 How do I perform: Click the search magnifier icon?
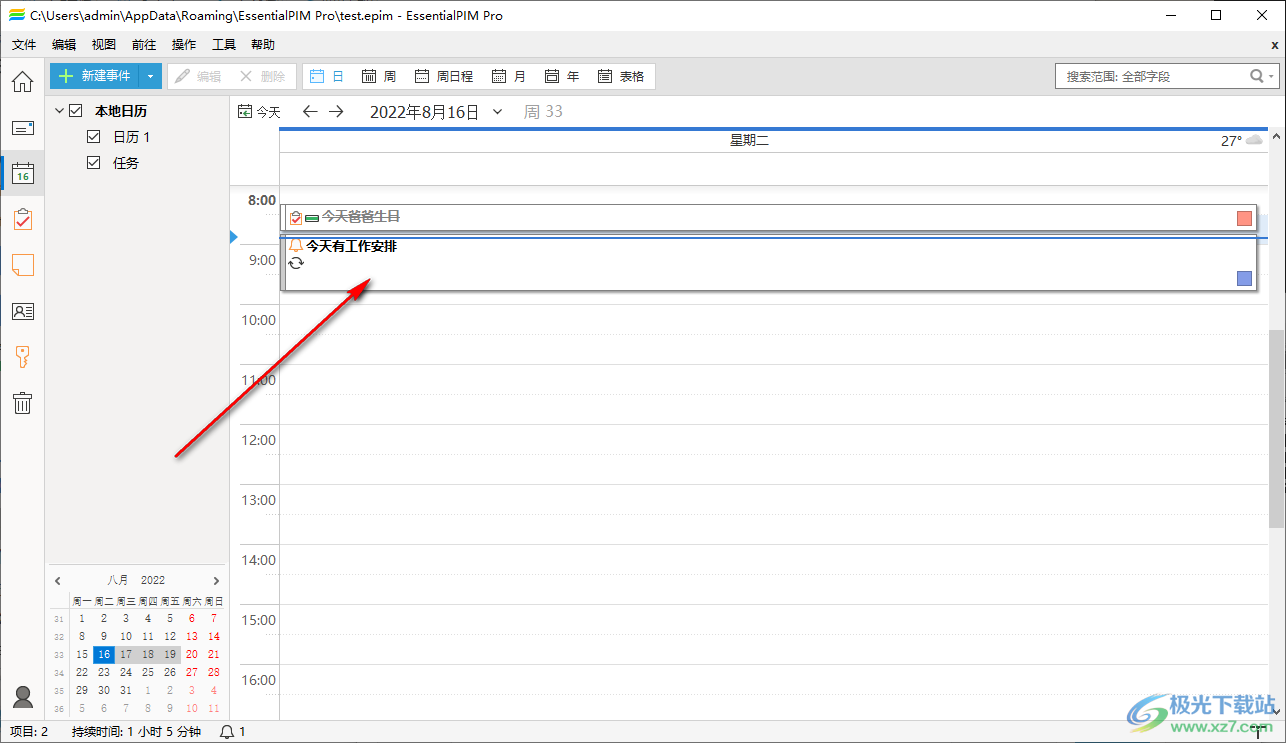coord(1256,76)
